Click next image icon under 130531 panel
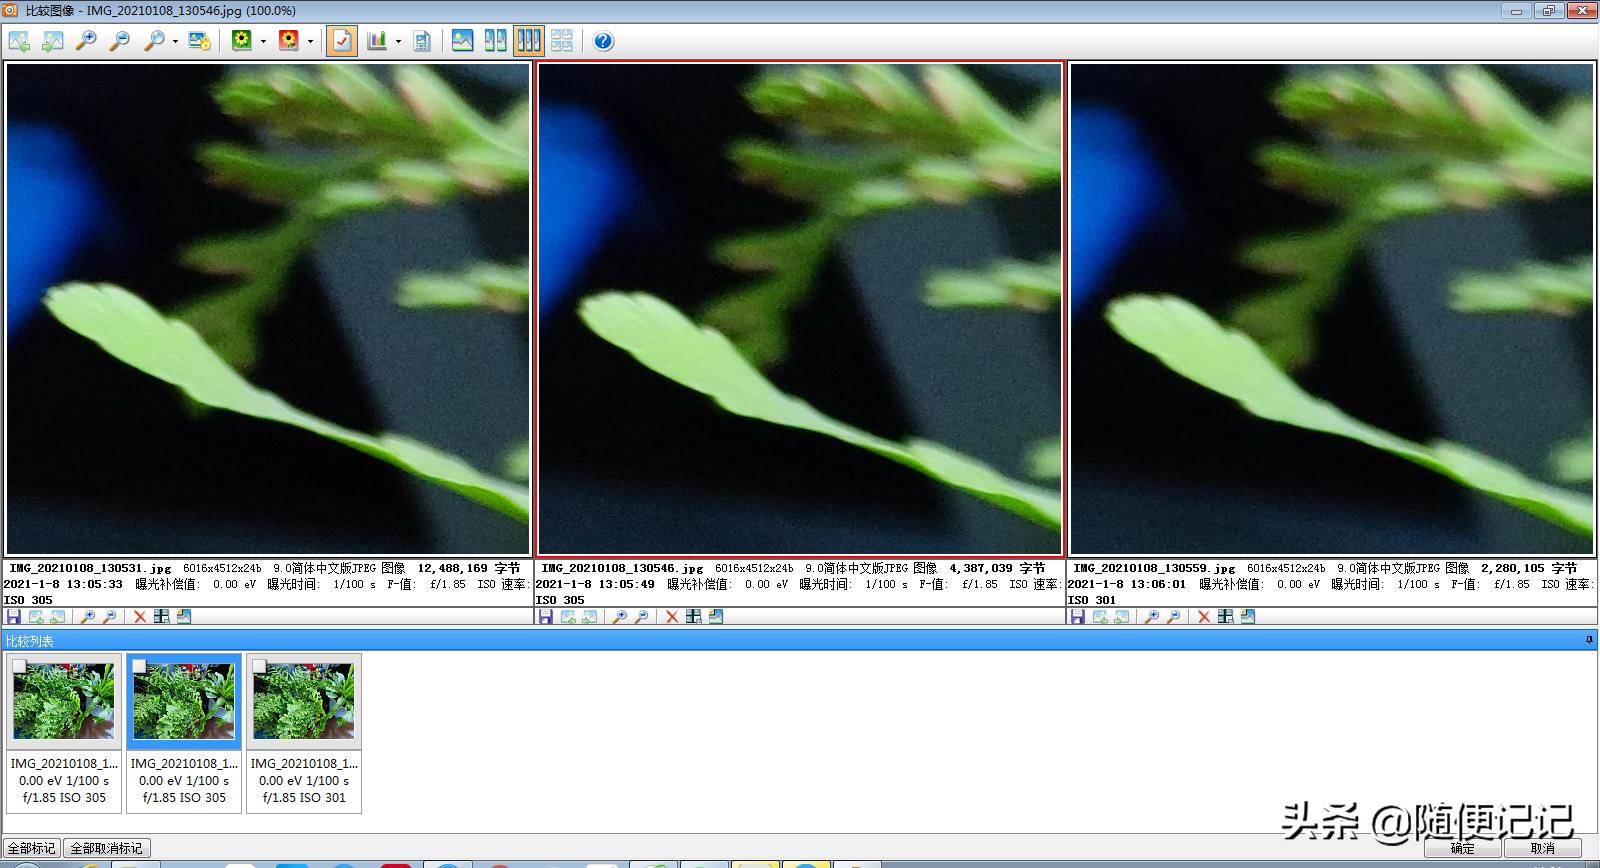 click(x=58, y=617)
